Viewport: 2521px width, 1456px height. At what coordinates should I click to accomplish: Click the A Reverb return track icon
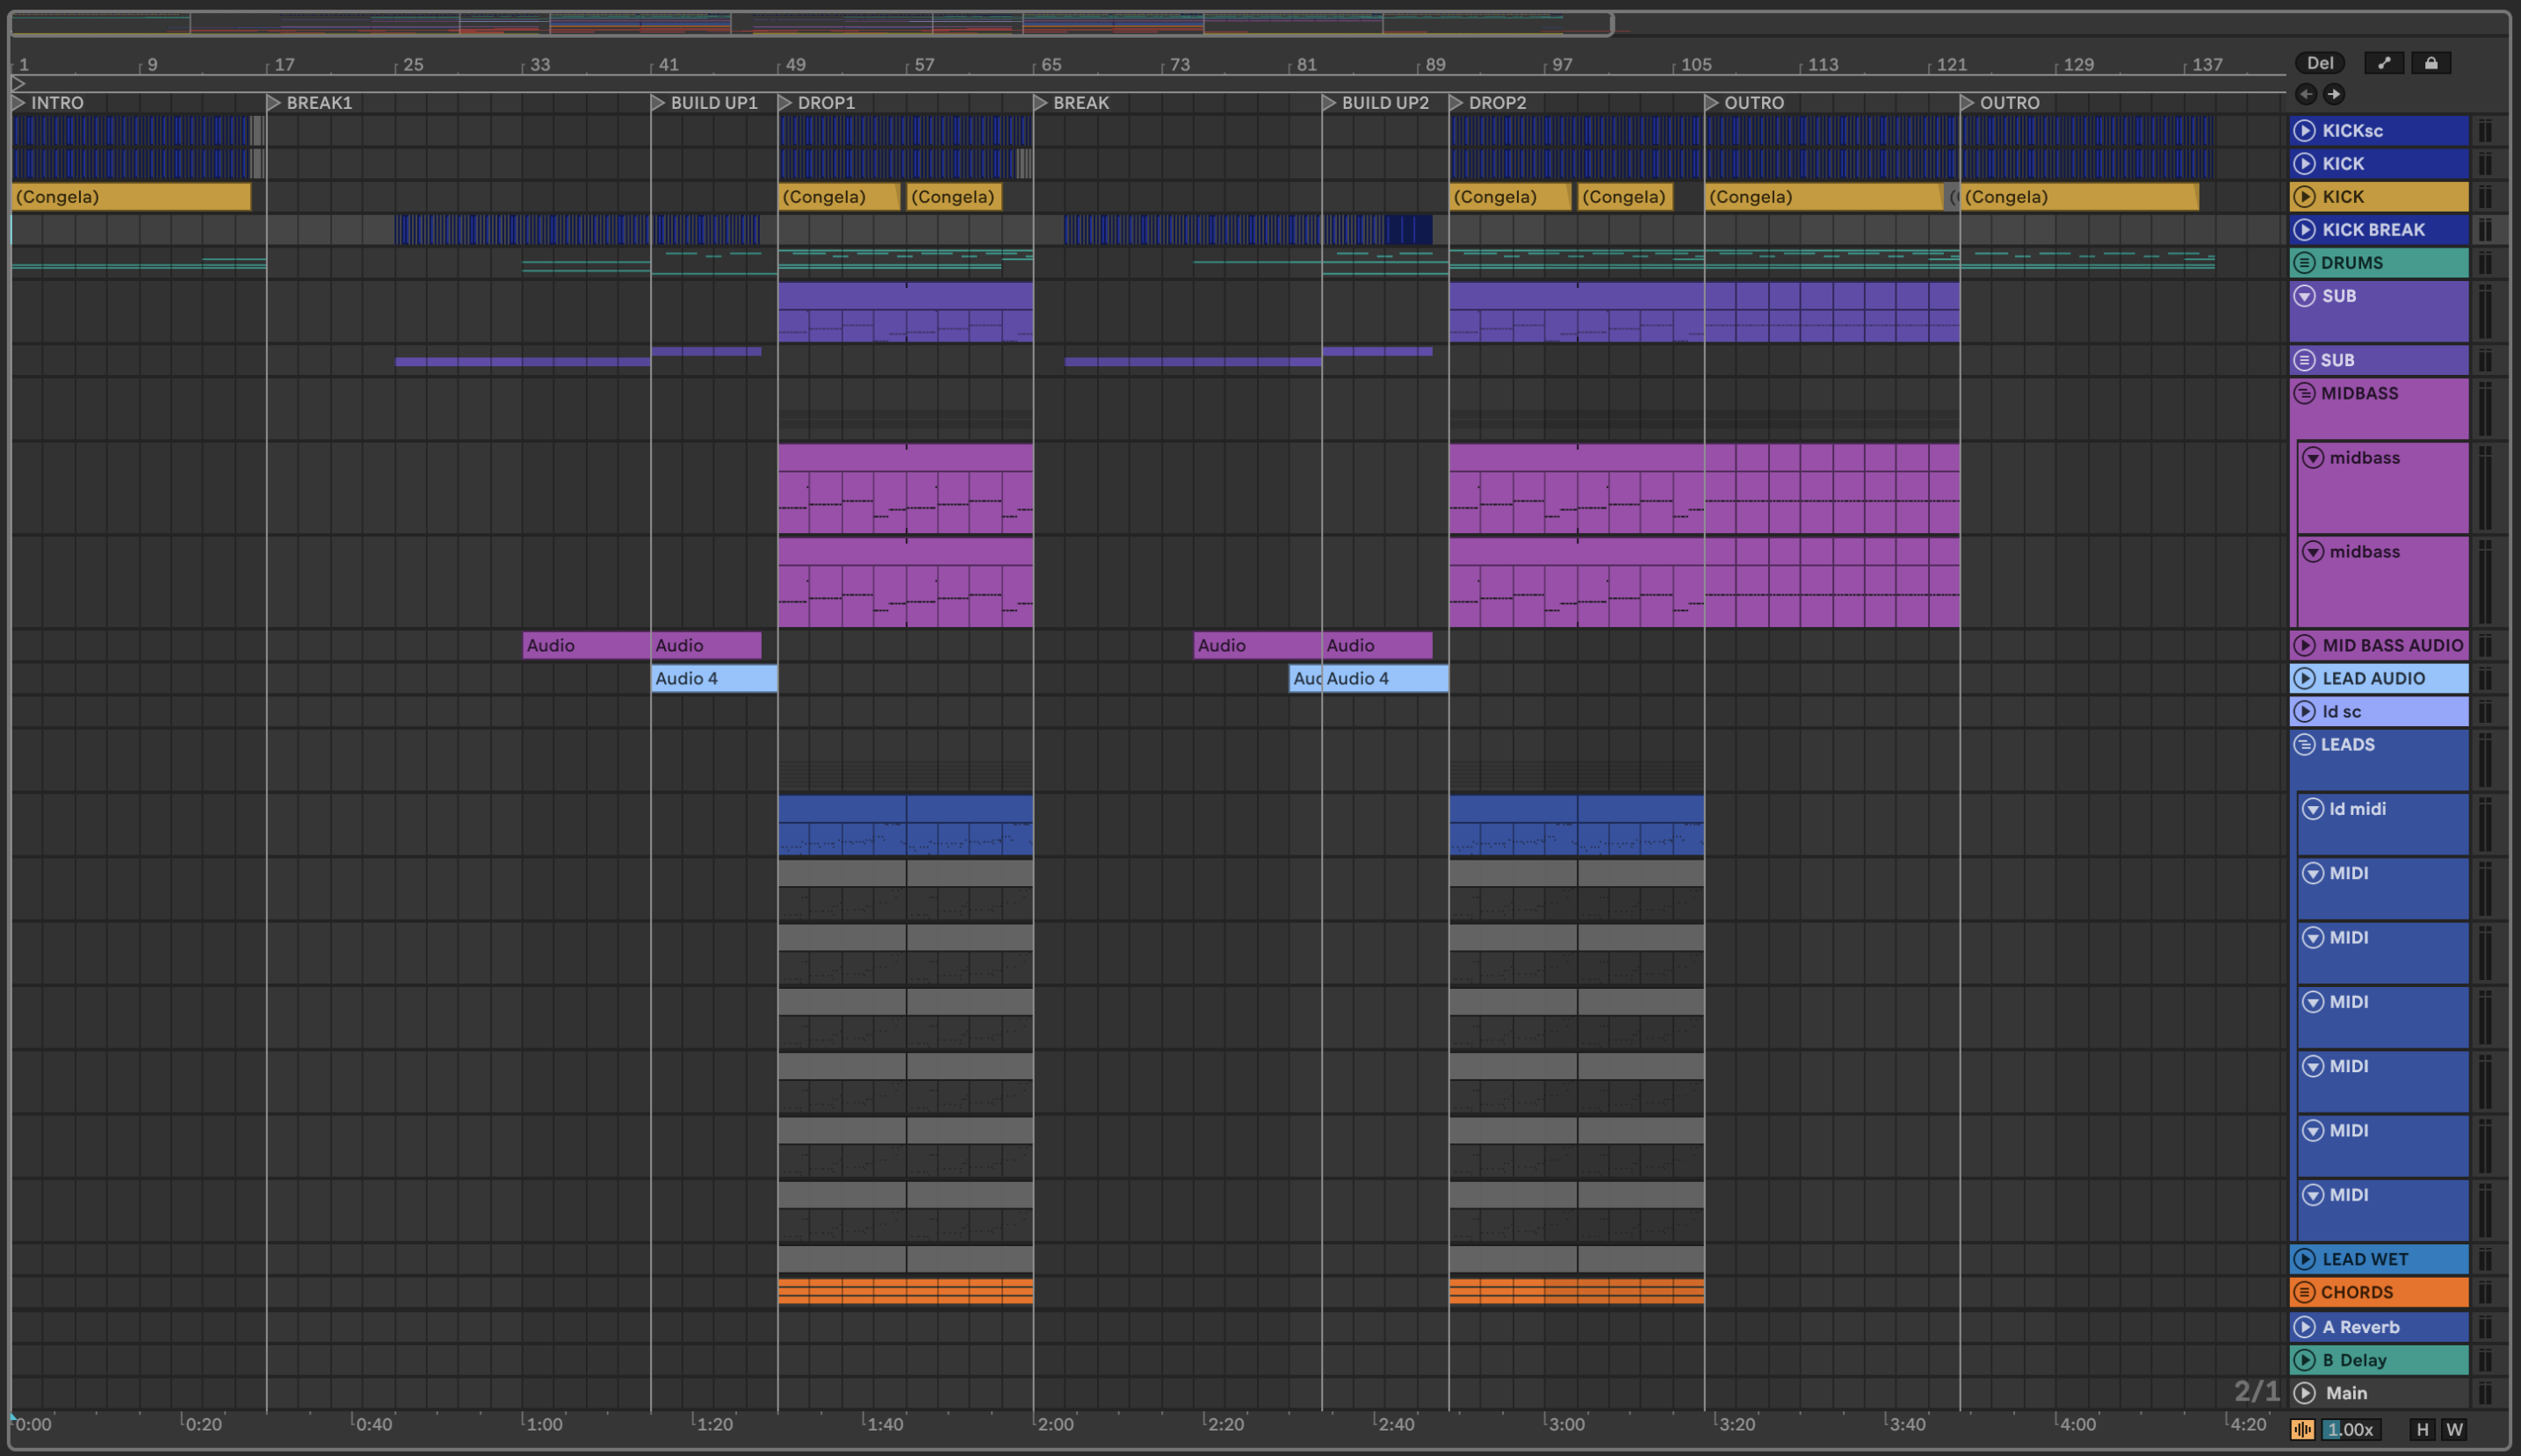click(x=2305, y=1327)
